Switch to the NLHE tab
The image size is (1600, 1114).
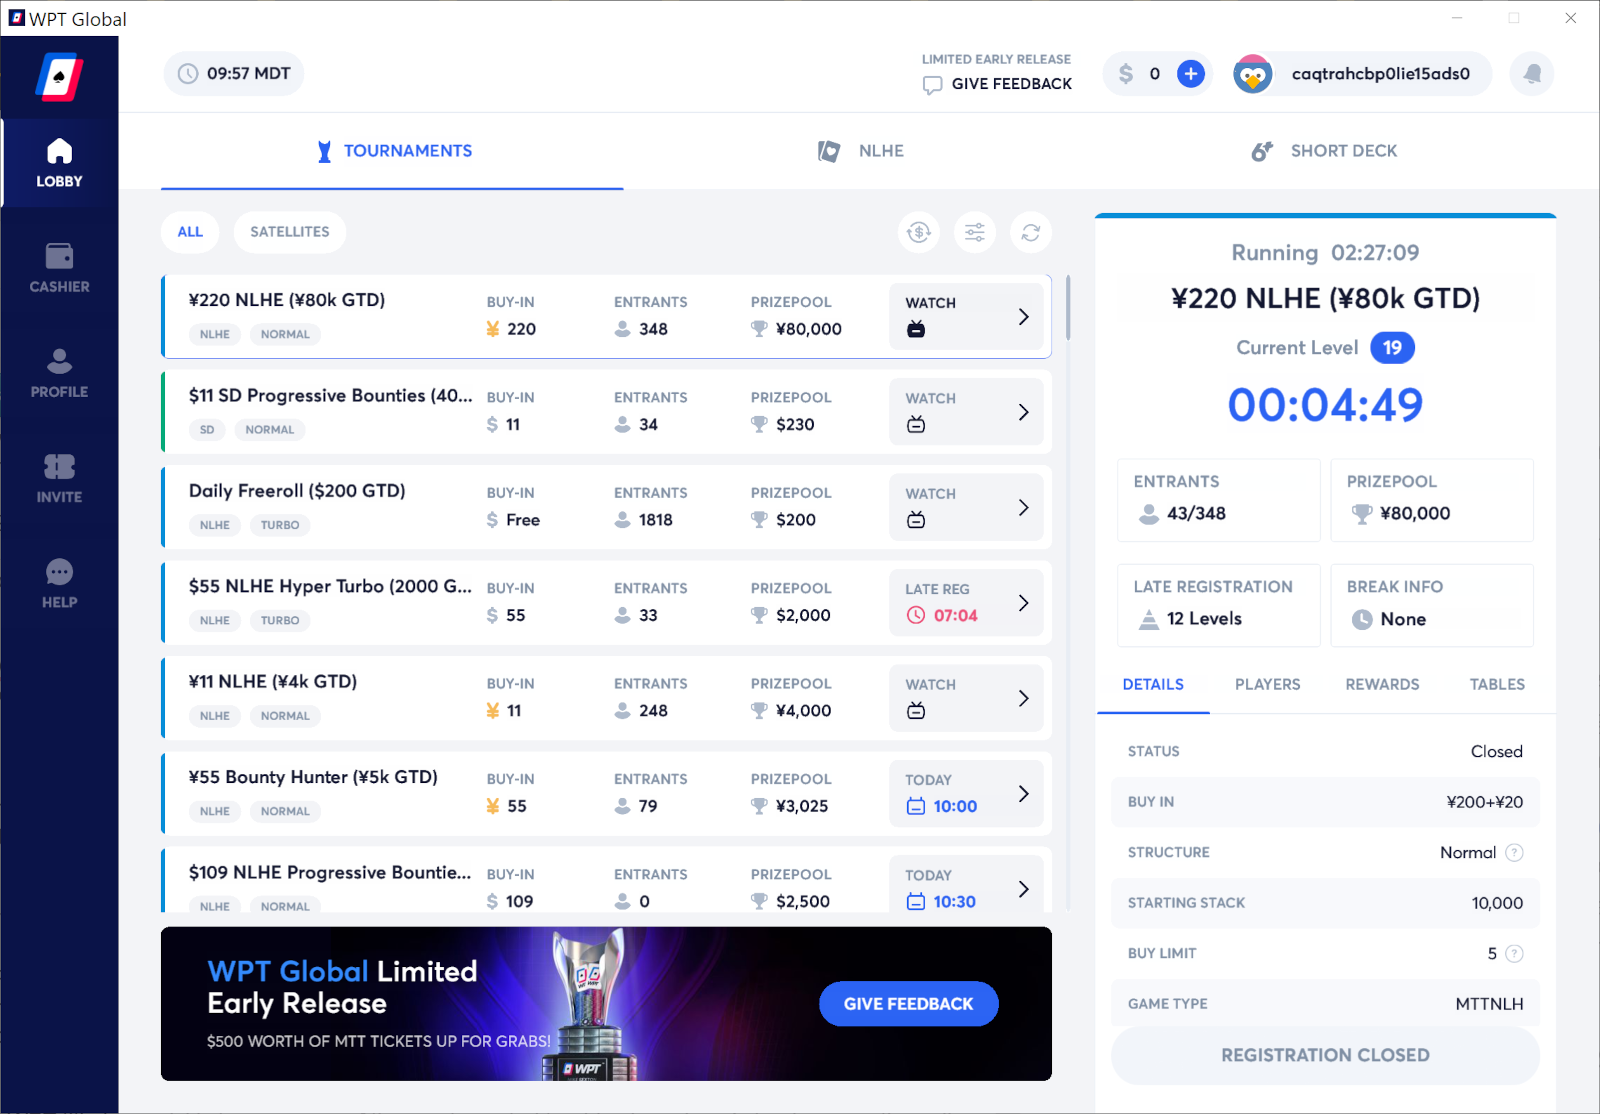(860, 151)
